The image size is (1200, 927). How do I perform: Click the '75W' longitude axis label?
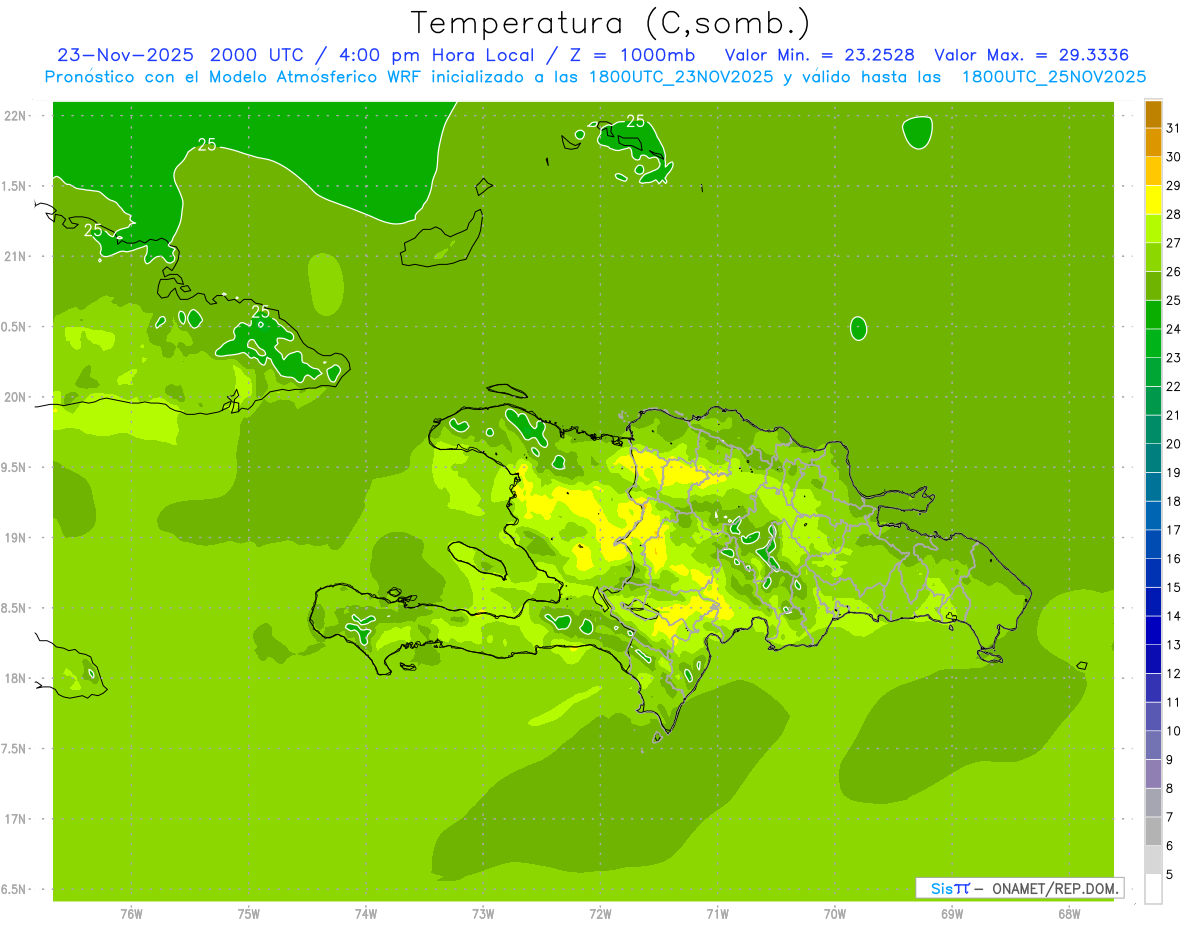pyautogui.click(x=249, y=914)
